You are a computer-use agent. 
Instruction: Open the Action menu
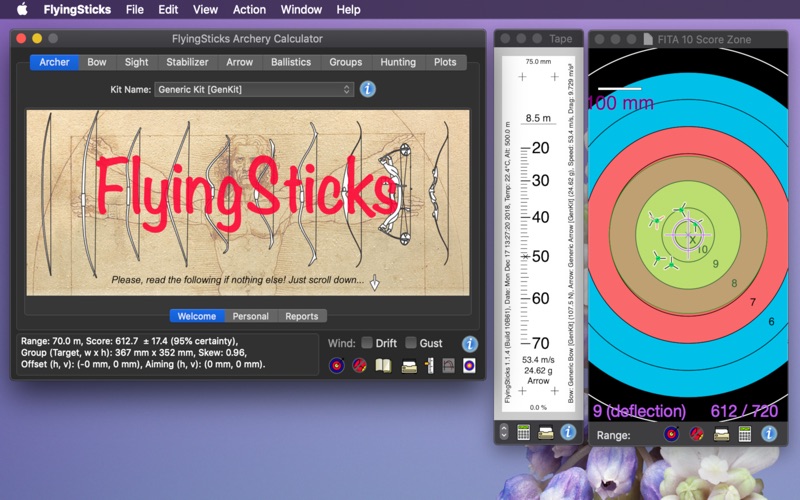point(249,10)
